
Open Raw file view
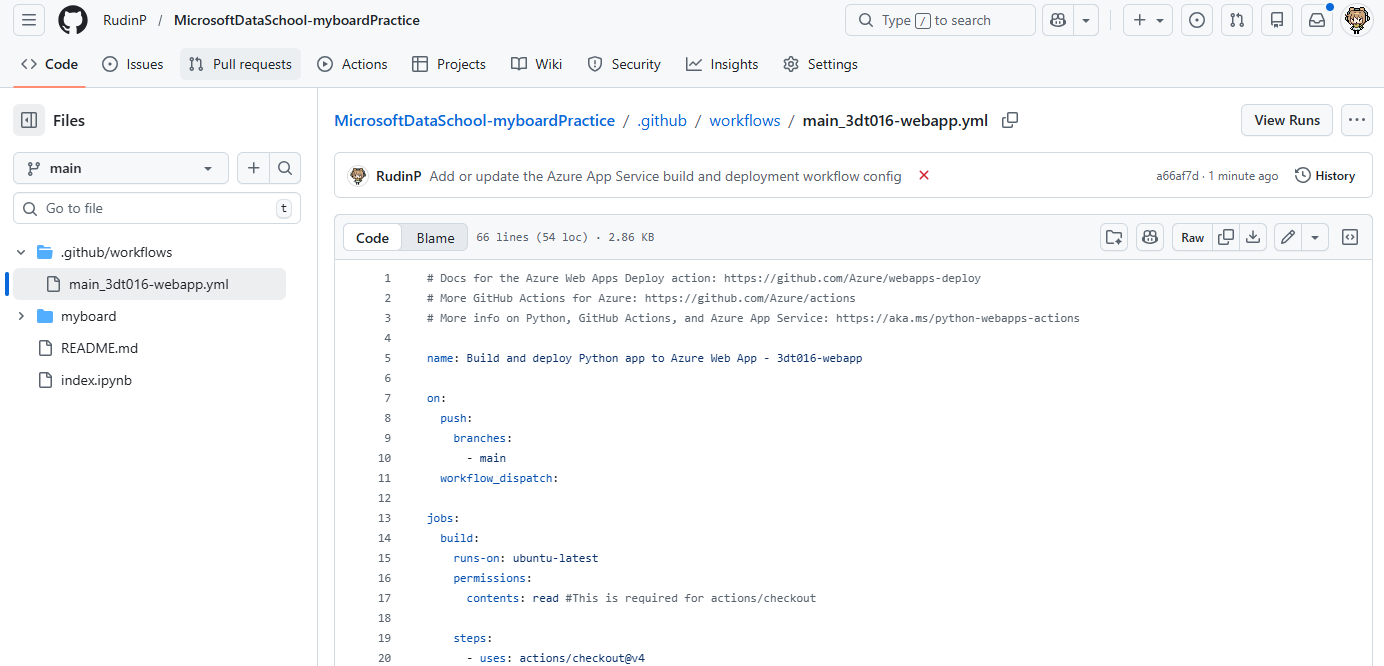(1192, 237)
